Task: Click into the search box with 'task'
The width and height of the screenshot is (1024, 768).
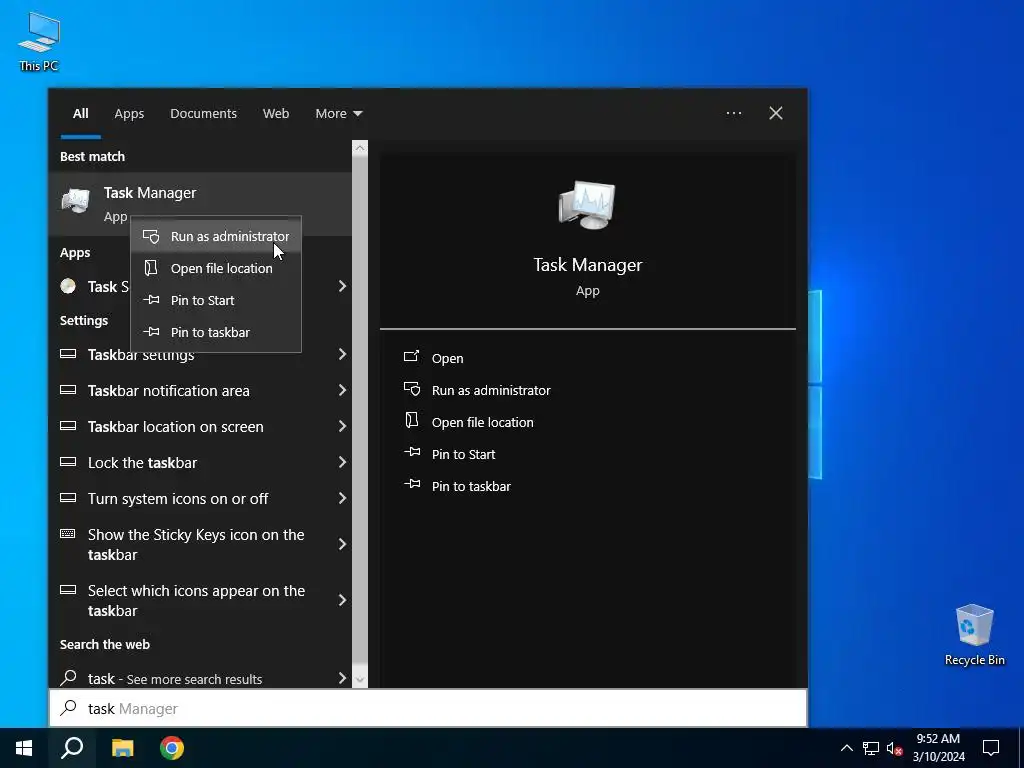Action: click(x=428, y=708)
